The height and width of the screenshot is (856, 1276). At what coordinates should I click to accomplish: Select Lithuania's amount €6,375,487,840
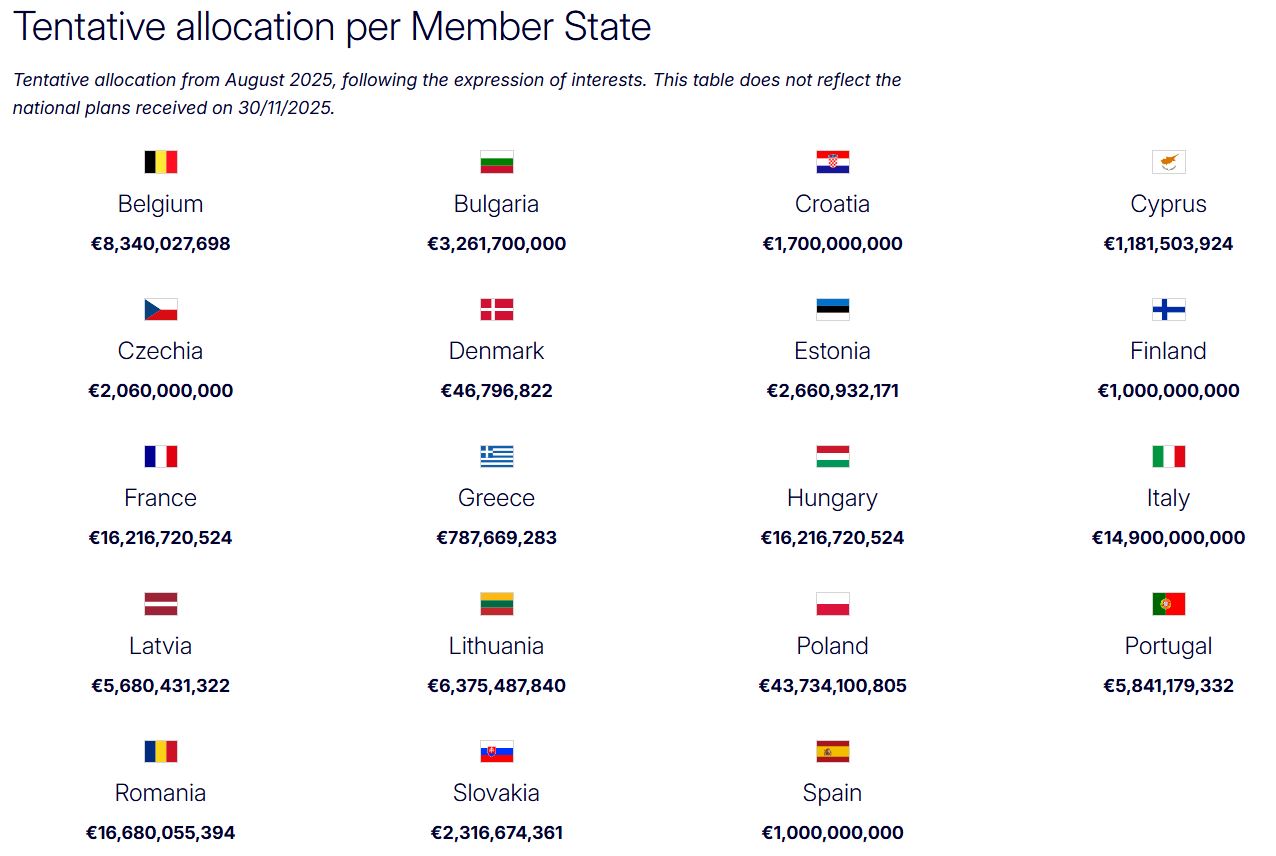[x=496, y=686]
